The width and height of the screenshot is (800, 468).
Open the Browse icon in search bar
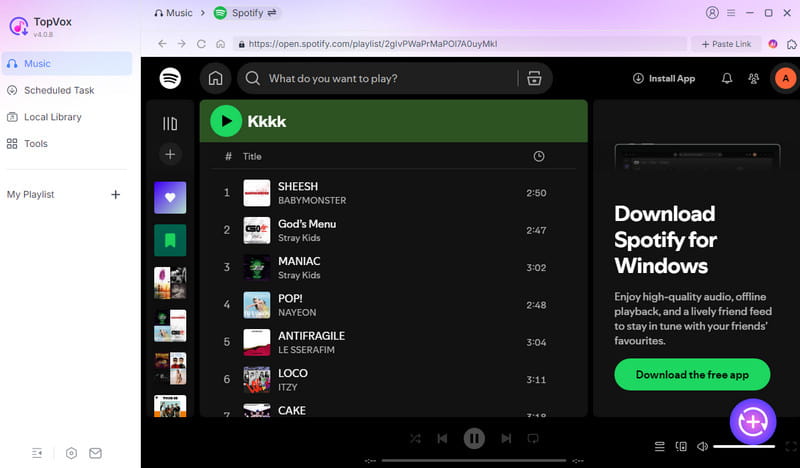pos(534,78)
